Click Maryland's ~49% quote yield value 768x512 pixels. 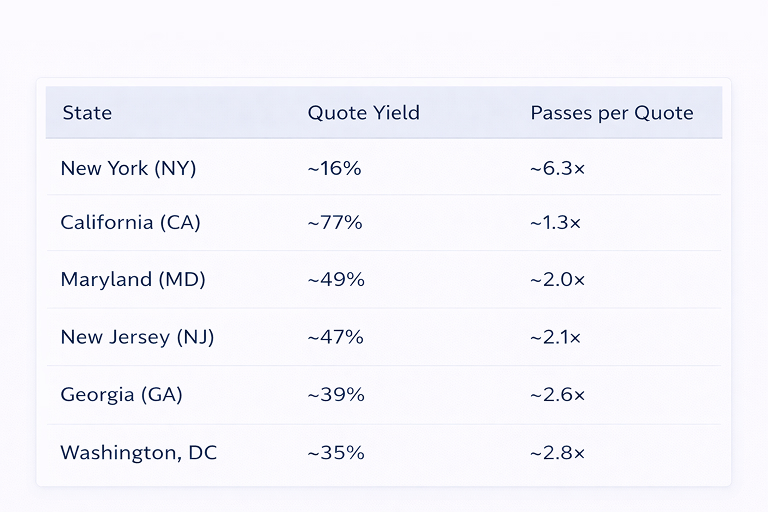click(x=335, y=279)
